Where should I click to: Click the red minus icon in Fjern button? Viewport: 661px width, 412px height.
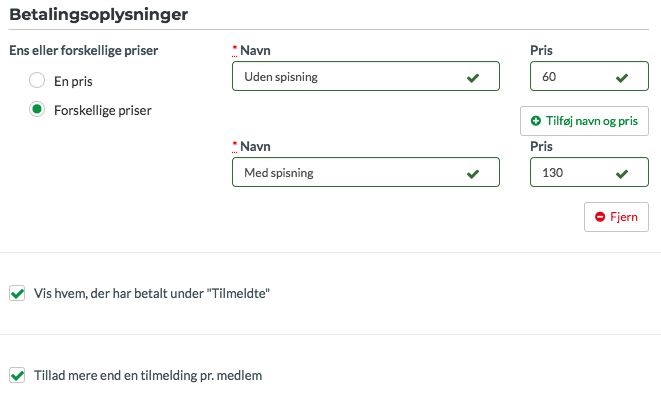(x=600, y=217)
